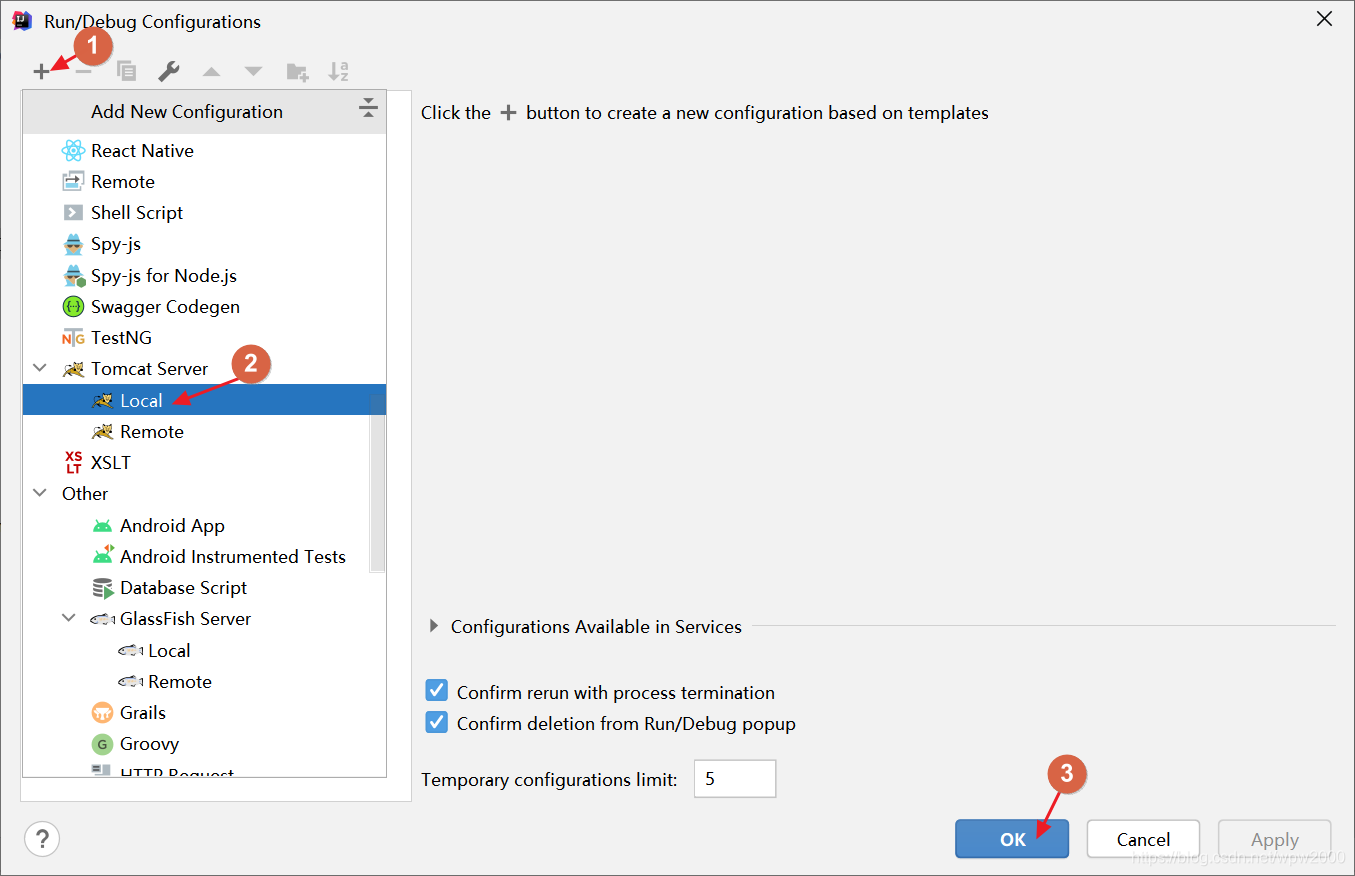Click the plus Add New Configuration button
The width and height of the screenshot is (1355, 876).
tap(41, 71)
